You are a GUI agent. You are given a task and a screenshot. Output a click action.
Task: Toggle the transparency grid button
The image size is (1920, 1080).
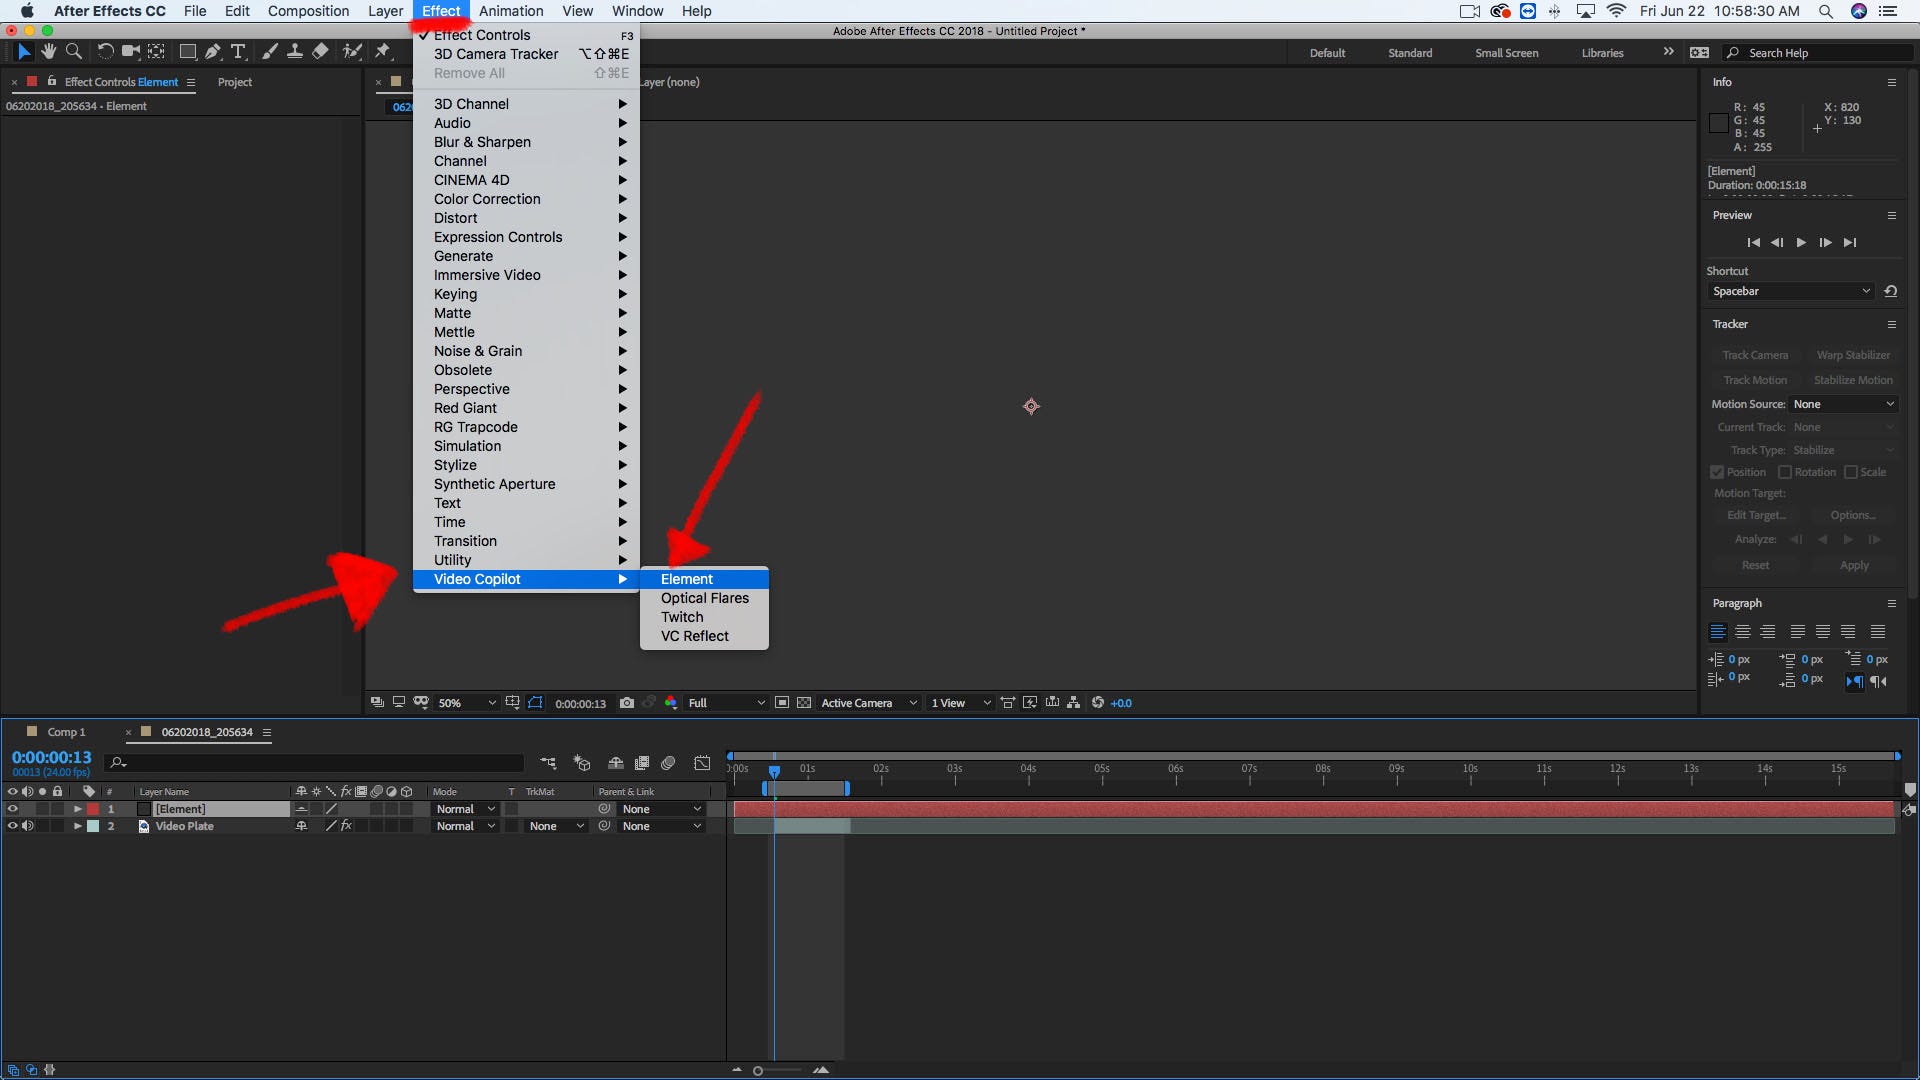point(804,703)
